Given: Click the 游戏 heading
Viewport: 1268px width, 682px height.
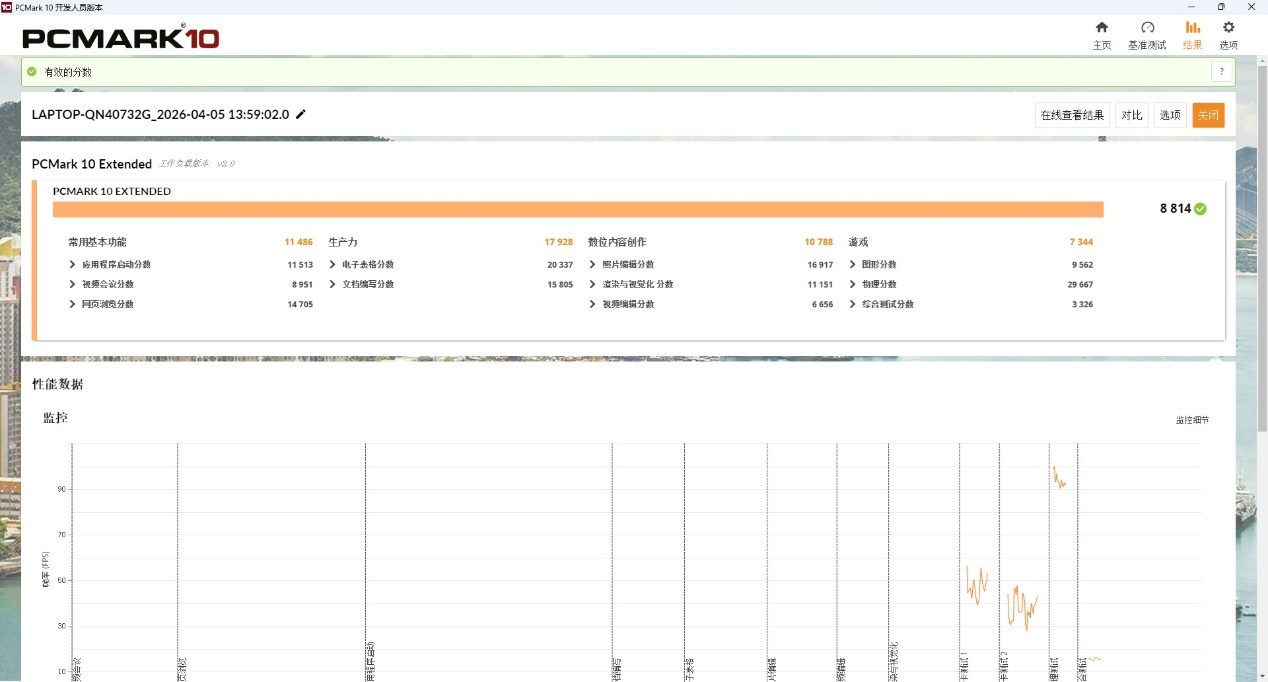Looking at the screenshot, I should (858, 242).
